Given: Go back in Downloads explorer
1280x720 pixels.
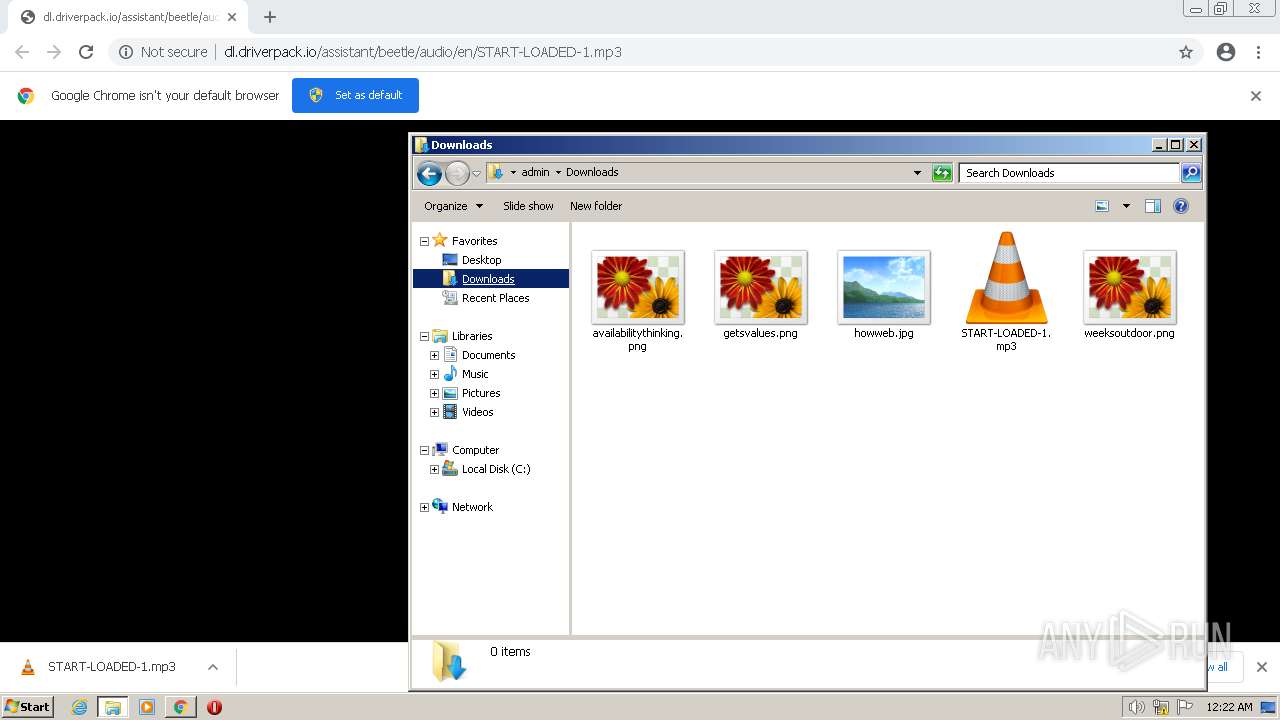Looking at the screenshot, I should [x=429, y=173].
